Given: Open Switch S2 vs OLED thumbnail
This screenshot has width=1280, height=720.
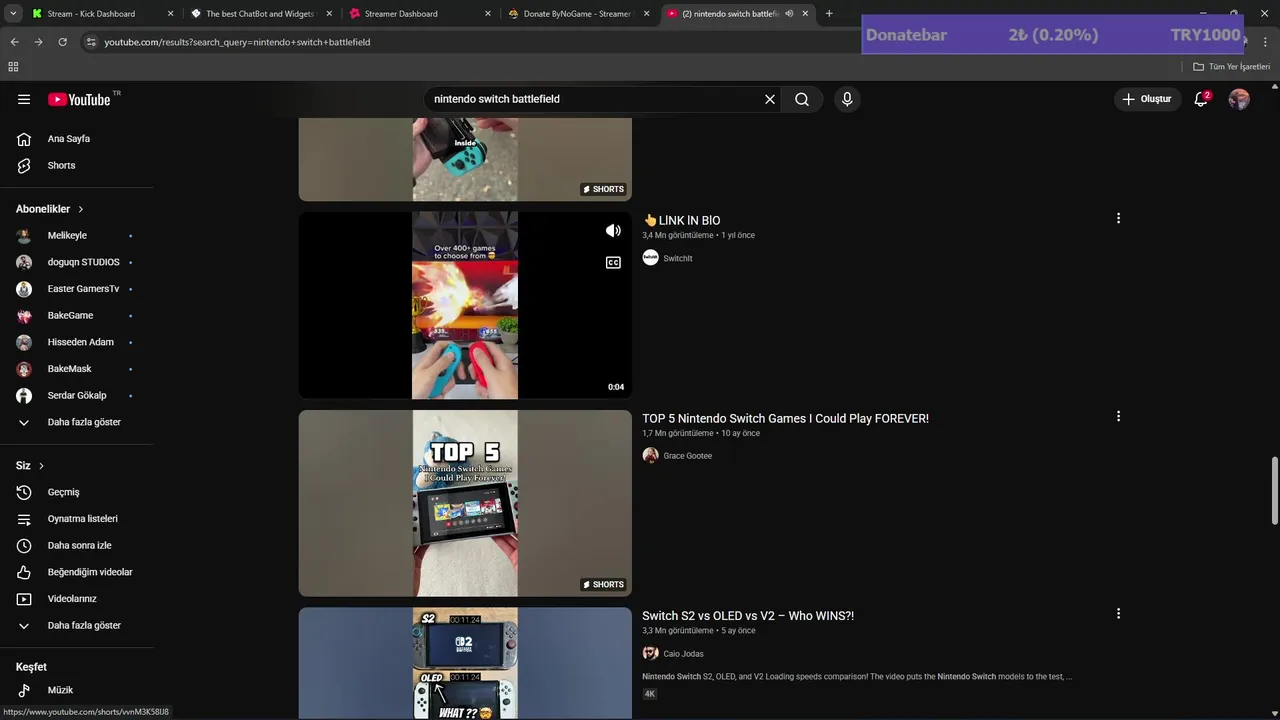Looking at the screenshot, I should (465, 663).
